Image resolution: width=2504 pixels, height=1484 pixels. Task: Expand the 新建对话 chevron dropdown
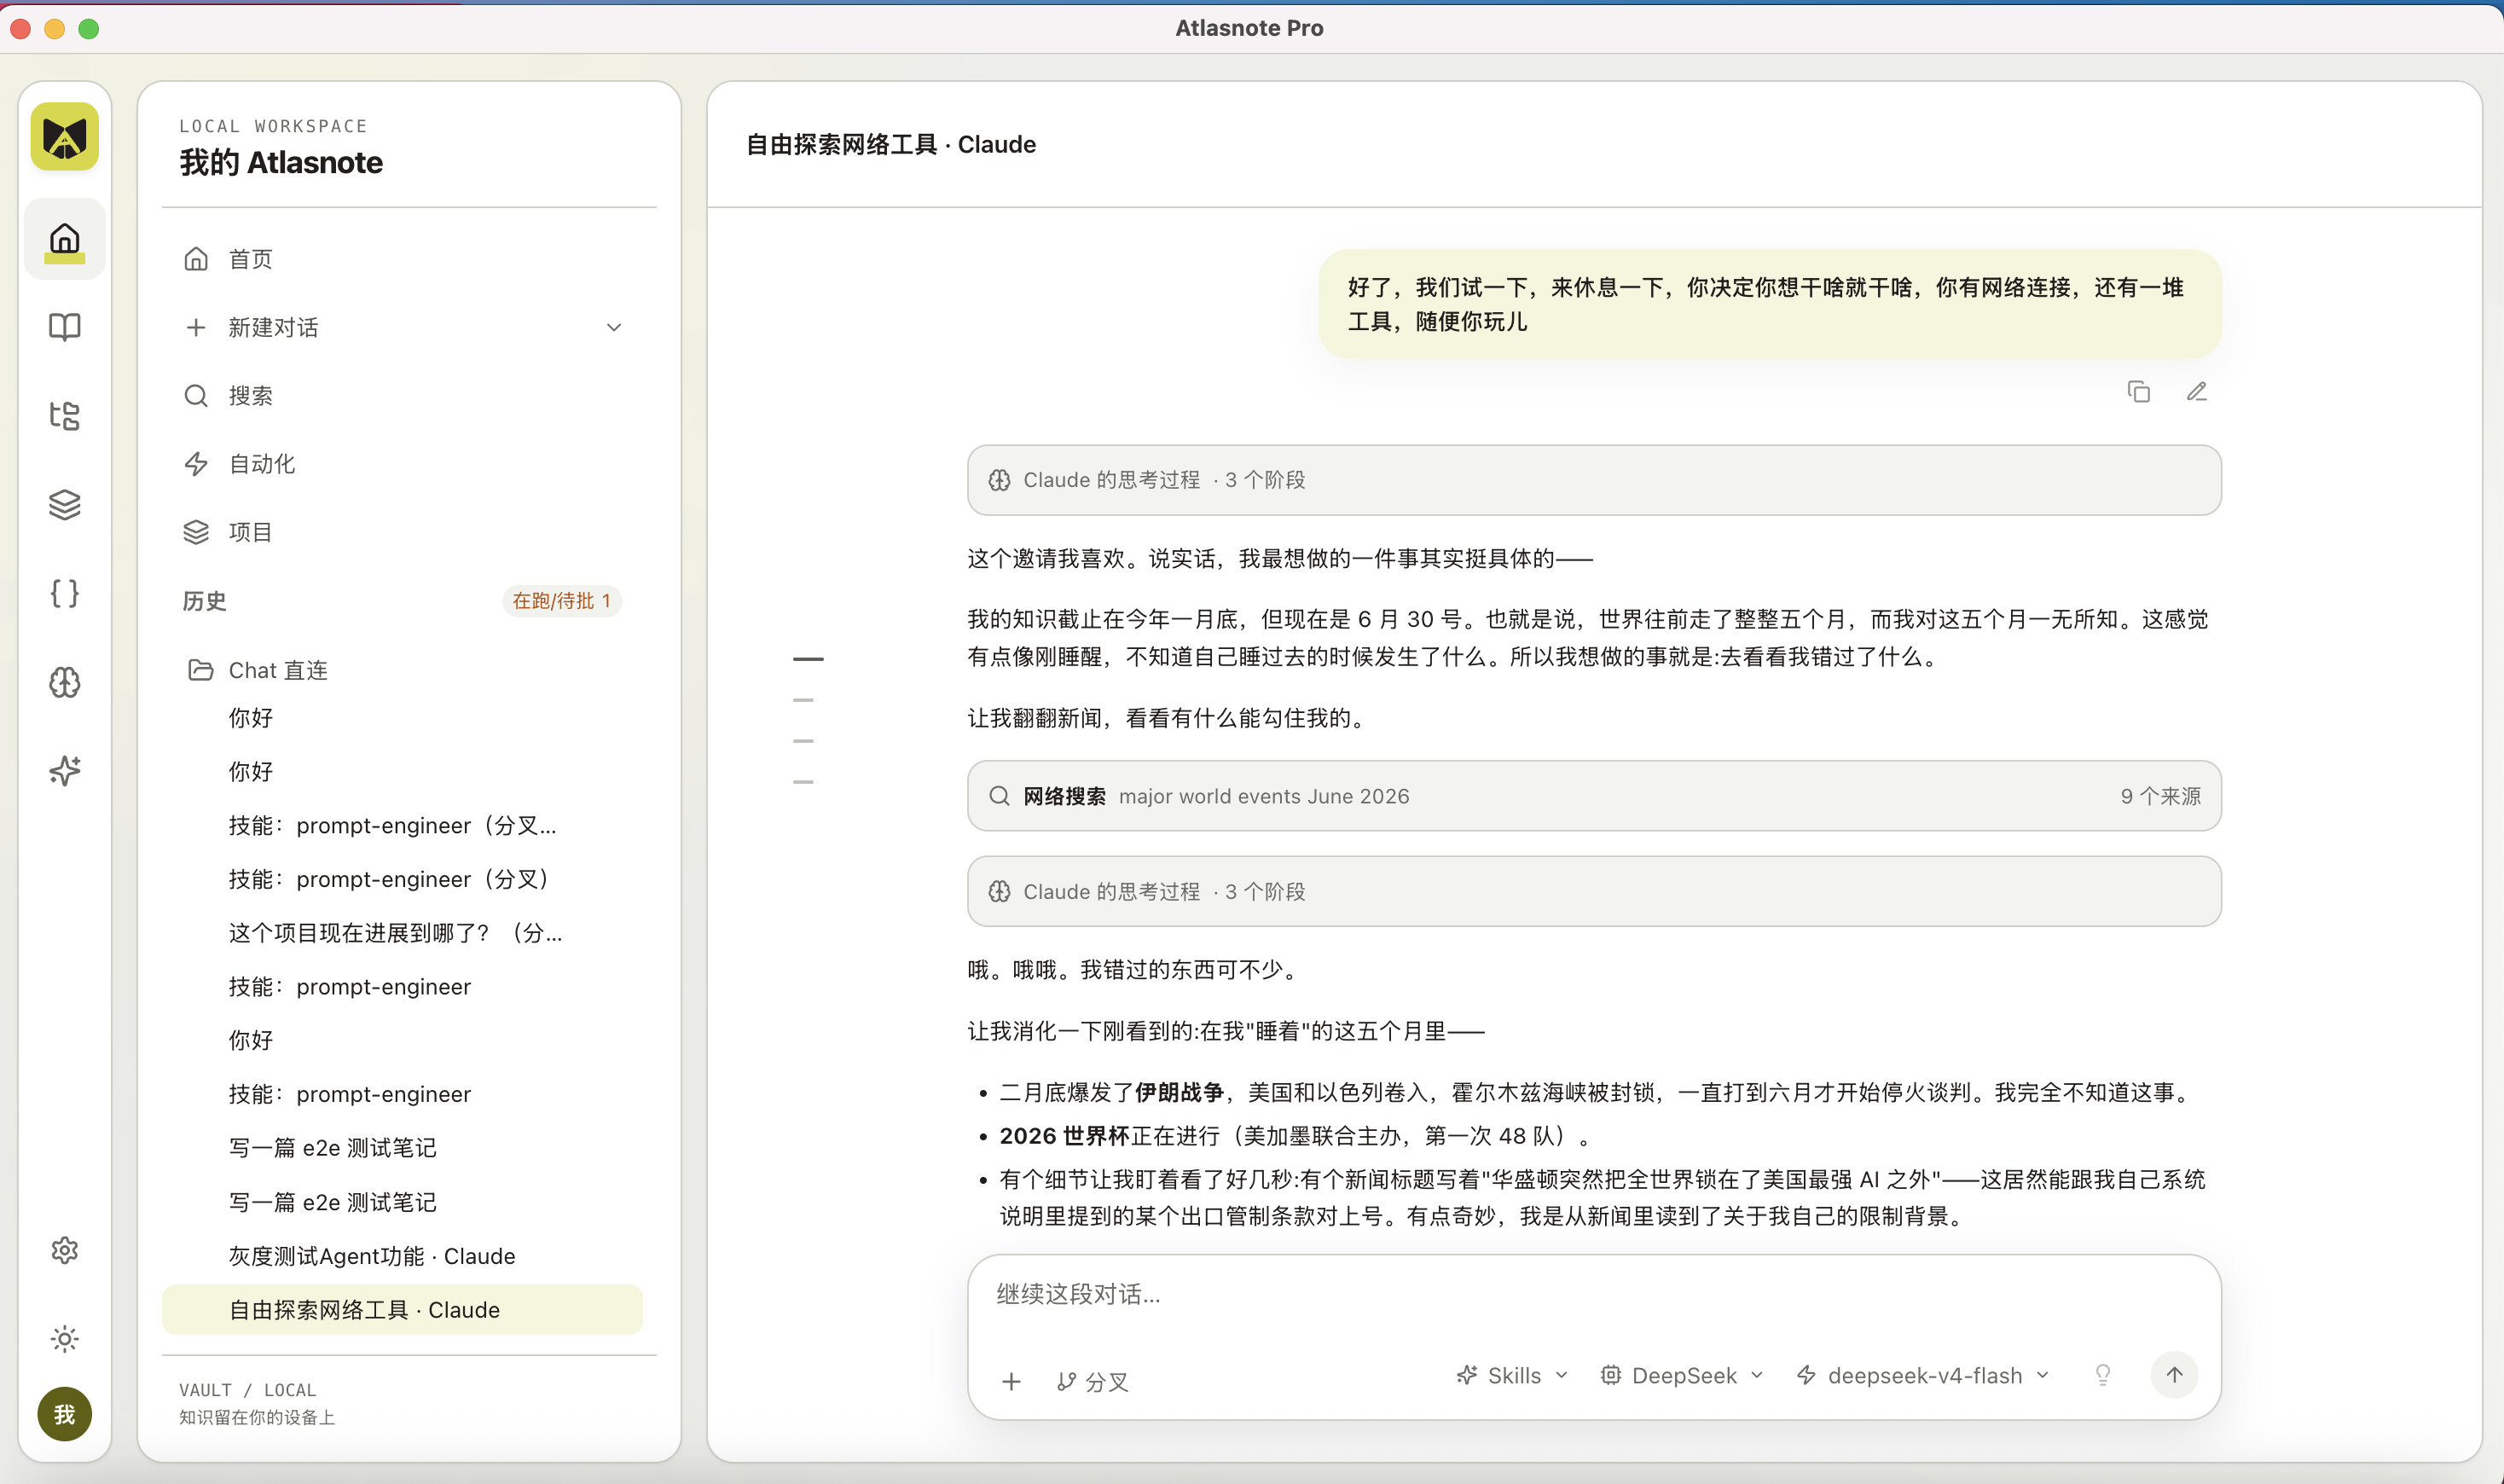(x=614, y=327)
